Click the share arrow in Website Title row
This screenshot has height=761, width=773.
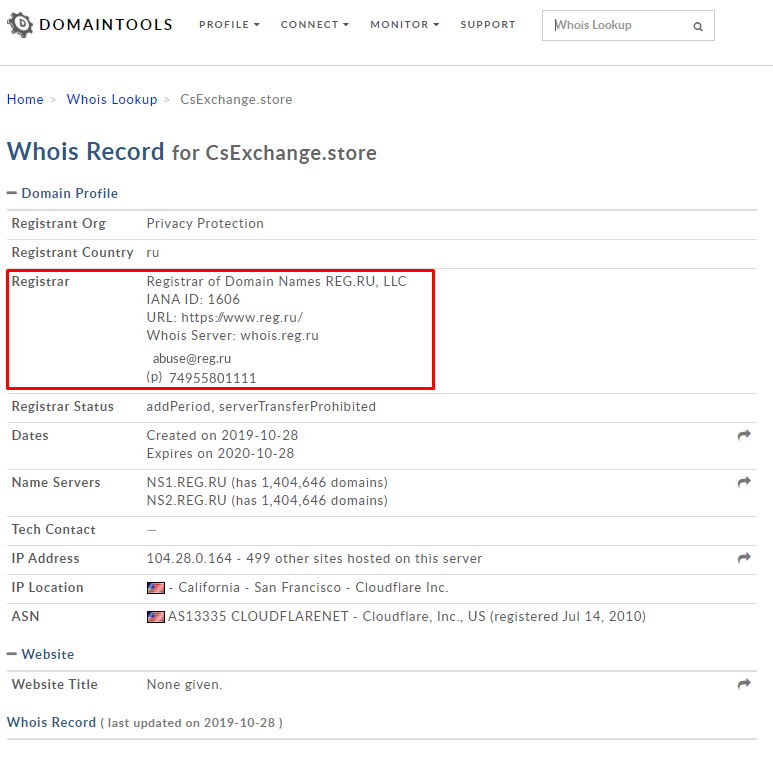pyautogui.click(x=744, y=684)
